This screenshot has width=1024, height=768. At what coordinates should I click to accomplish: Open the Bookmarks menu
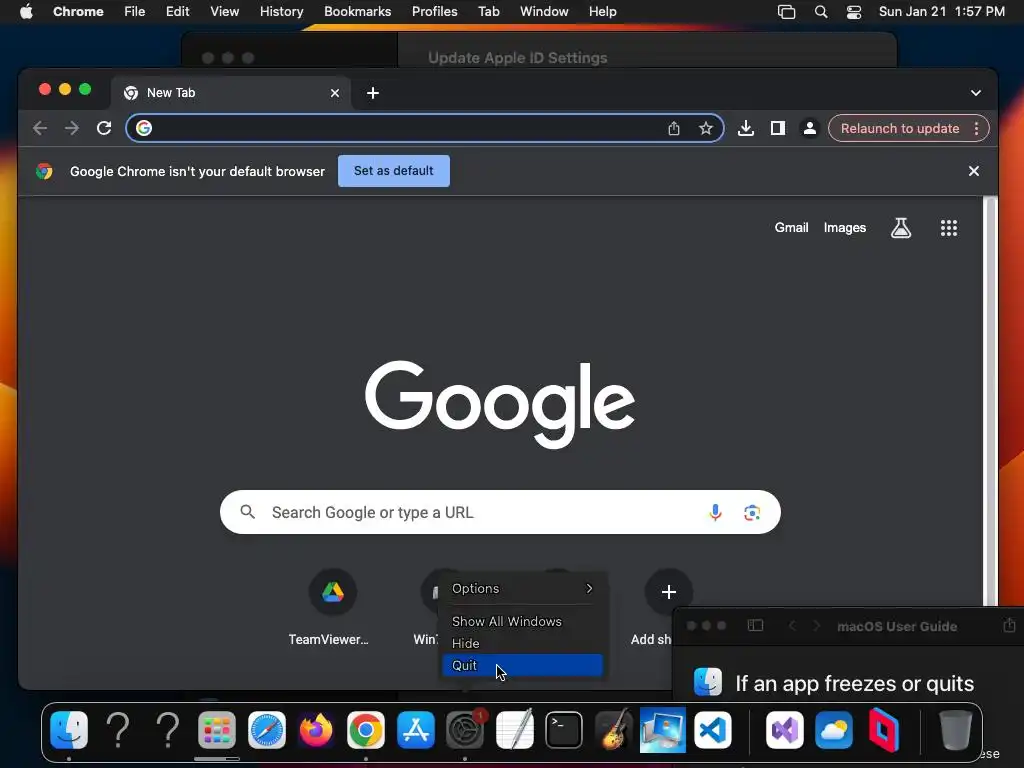click(357, 12)
